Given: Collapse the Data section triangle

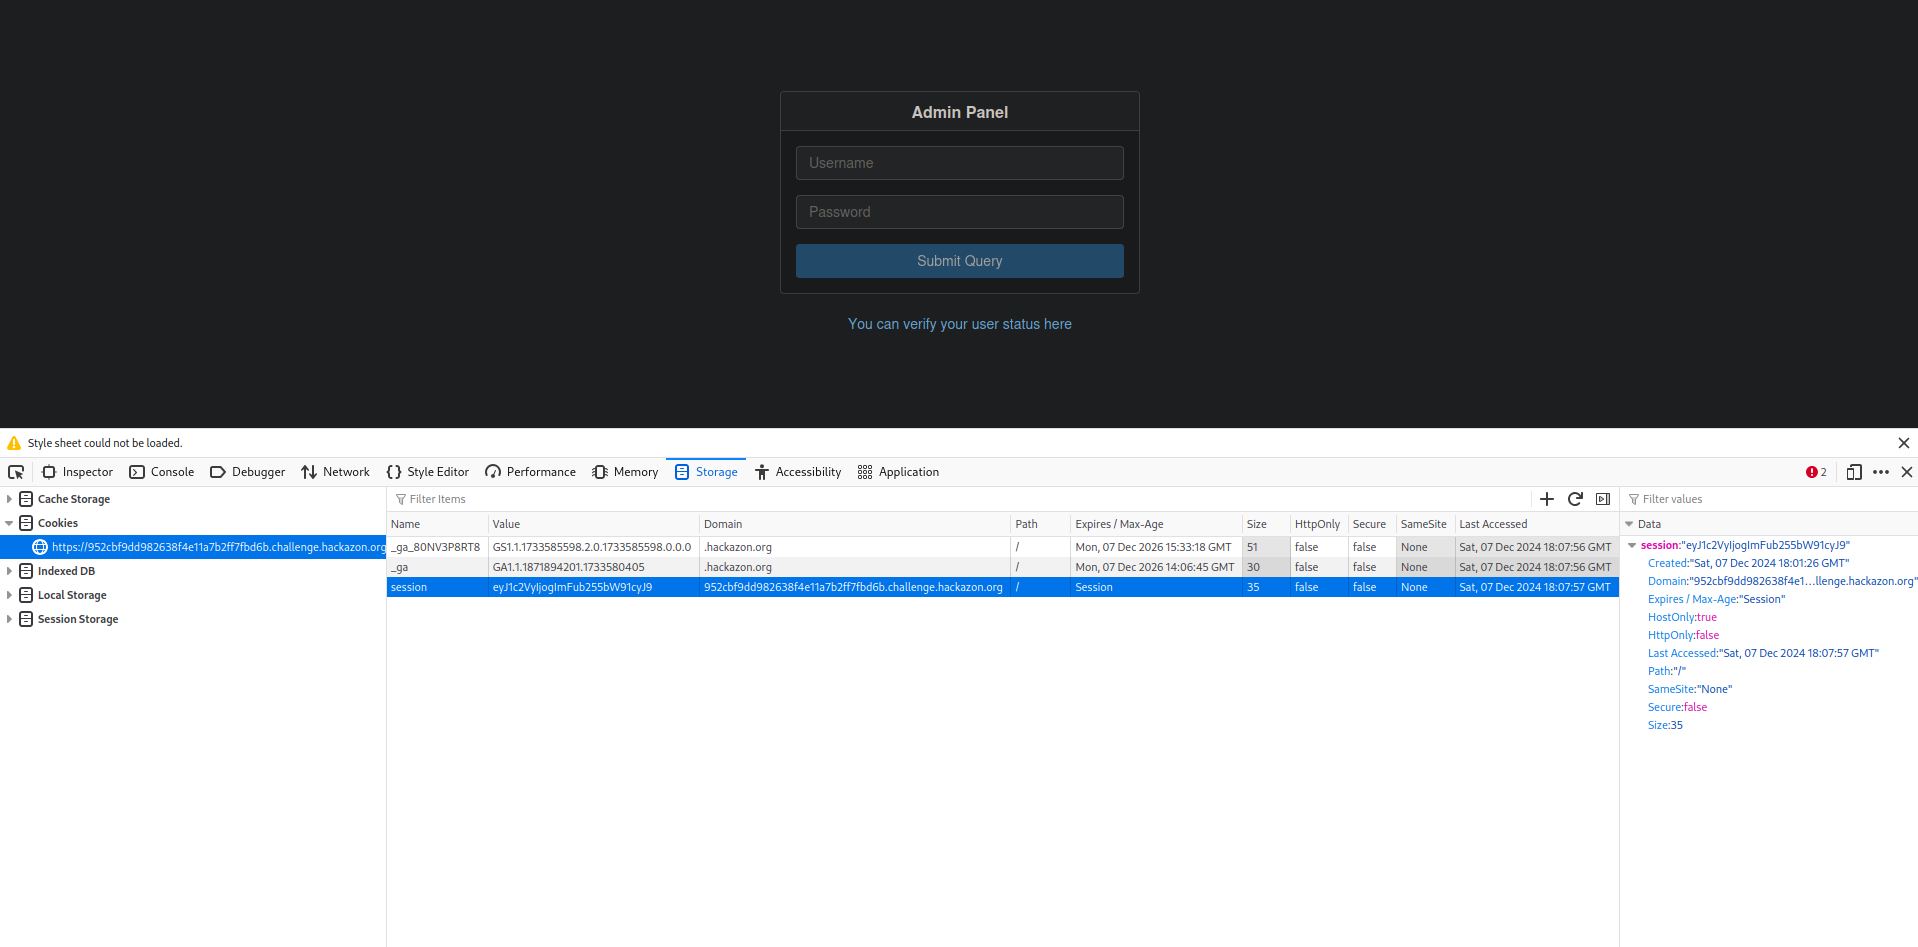Looking at the screenshot, I should click(1629, 524).
